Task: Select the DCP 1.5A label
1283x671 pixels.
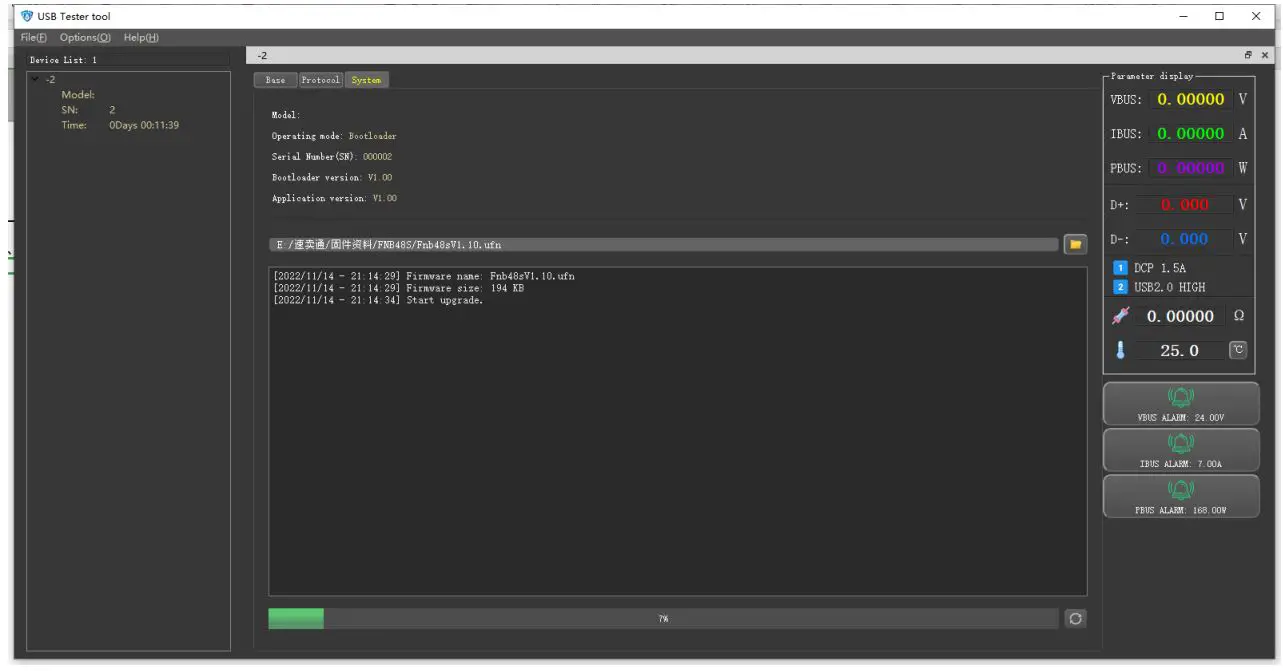Action: pyautogui.click(x=1160, y=268)
